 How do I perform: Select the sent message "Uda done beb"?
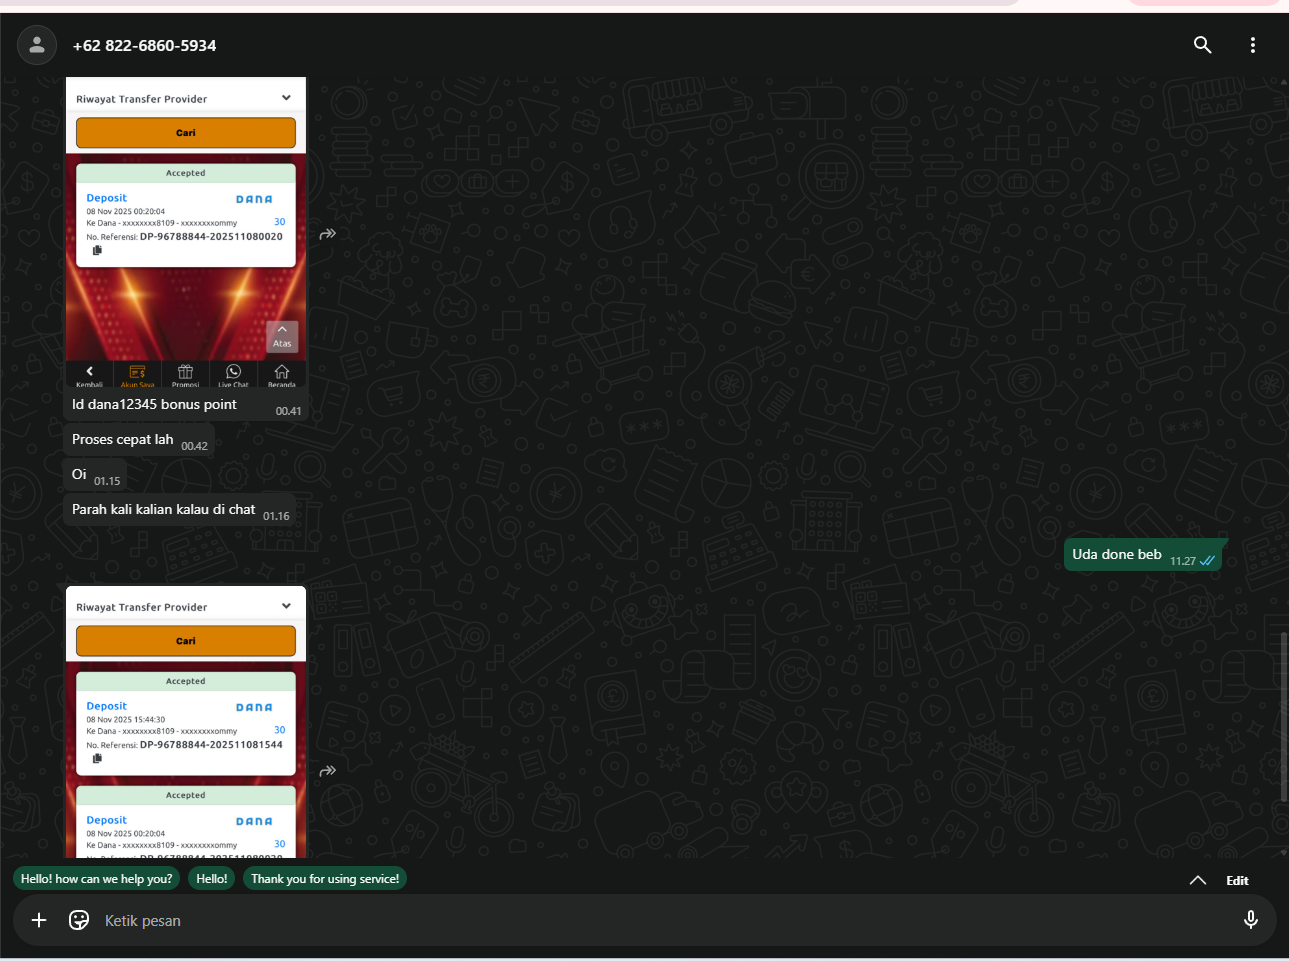point(1143,555)
